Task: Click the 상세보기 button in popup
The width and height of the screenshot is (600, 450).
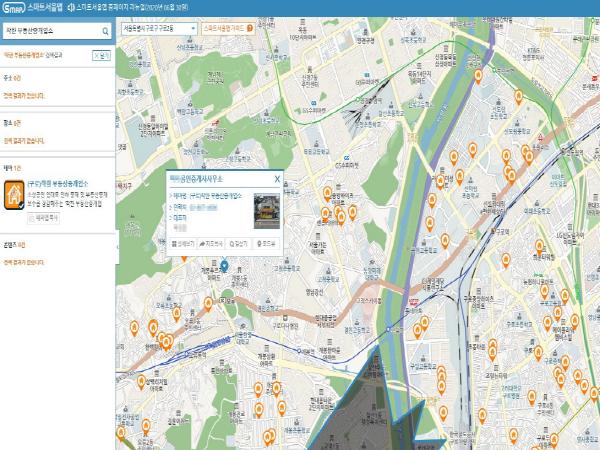Action: point(185,243)
